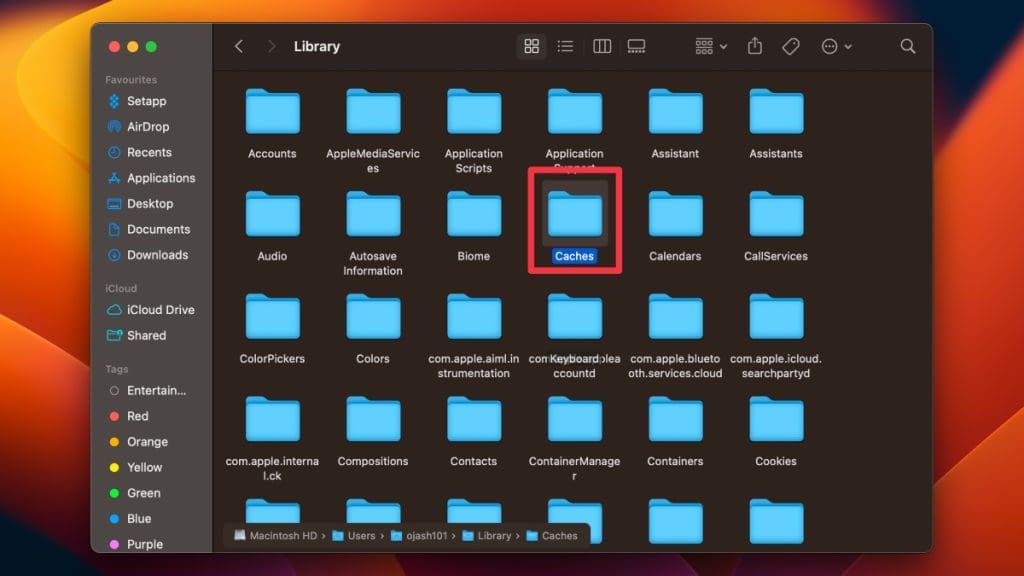Open the group-by dropdown in toolbar
This screenshot has height=576, width=1024.
tap(711, 46)
